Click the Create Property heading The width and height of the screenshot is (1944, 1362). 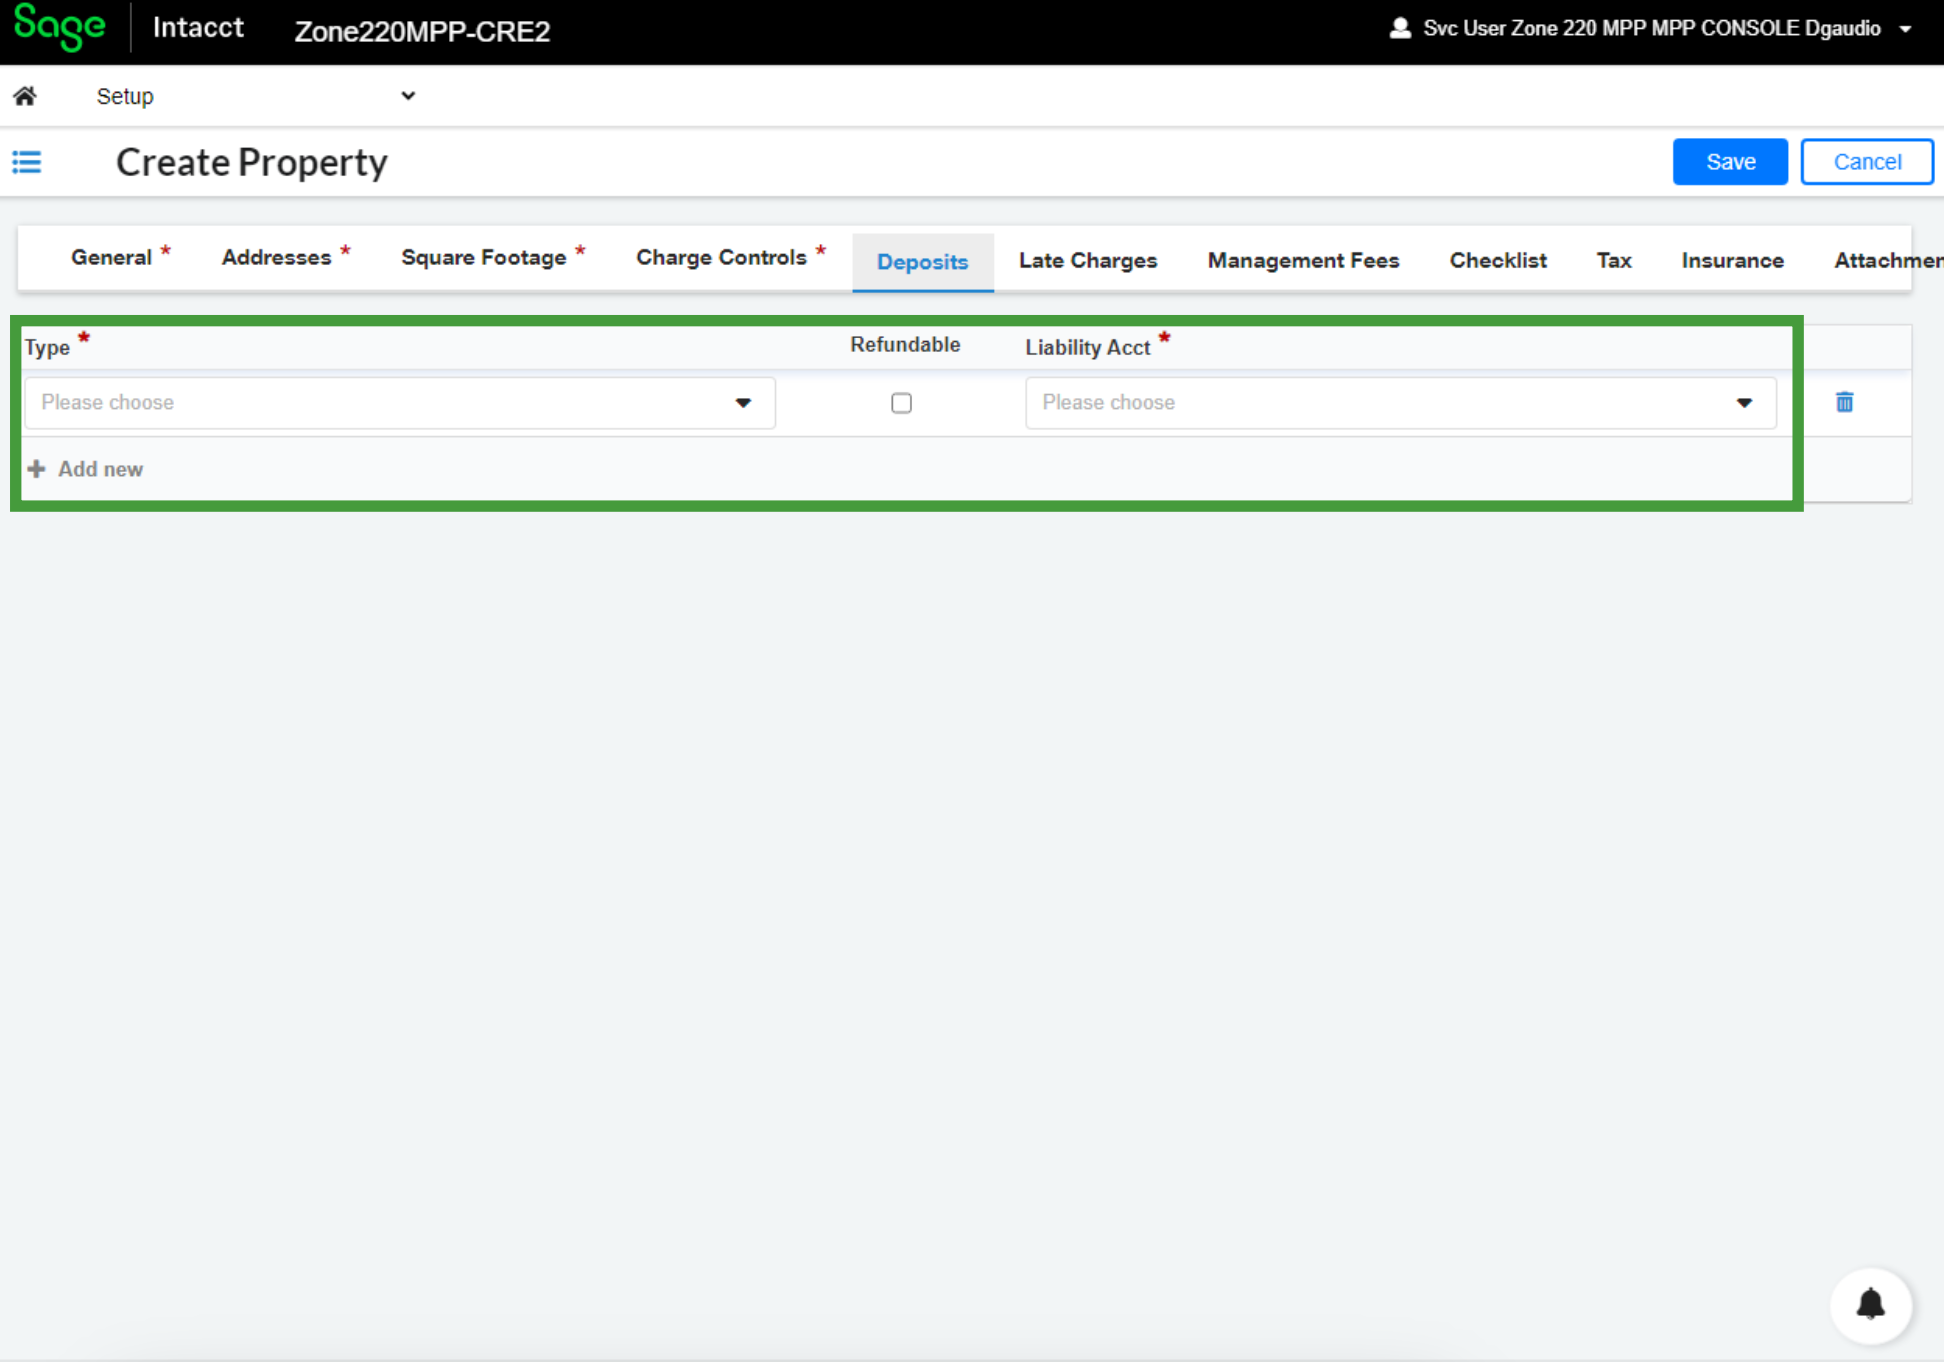point(251,162)
